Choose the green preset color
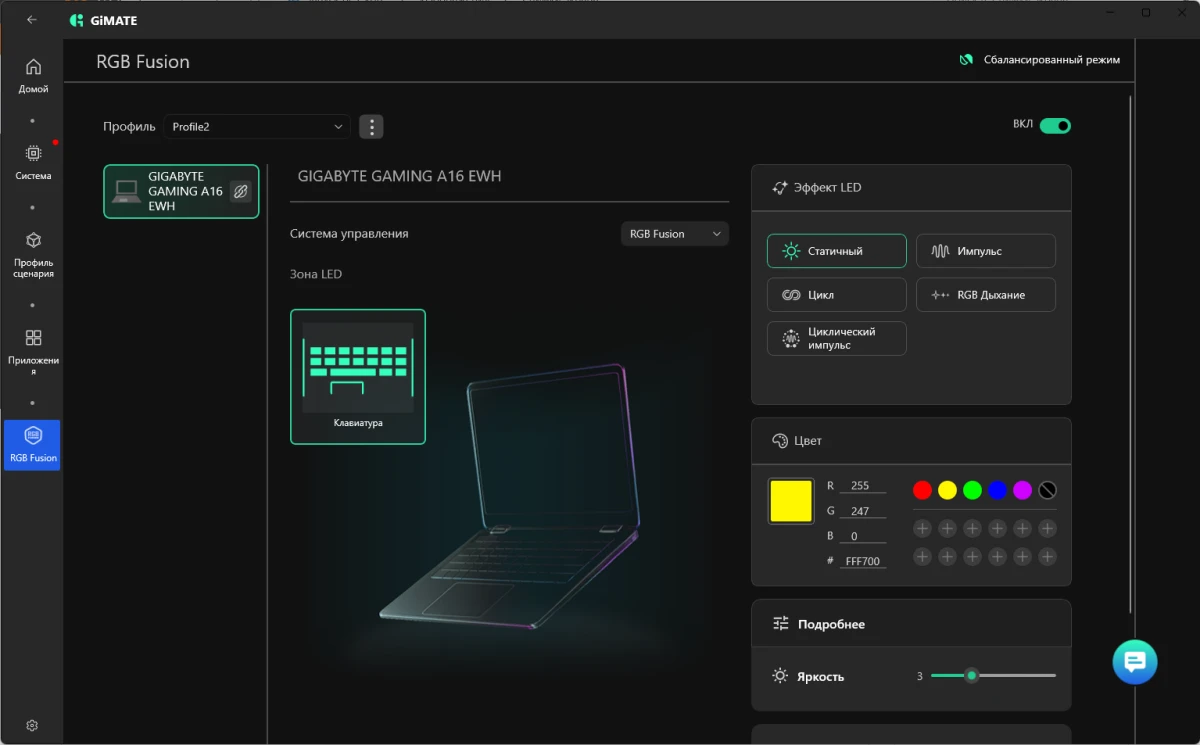Image resolution: width=1200 pixels, height=745 pixels. coord(973,490)
